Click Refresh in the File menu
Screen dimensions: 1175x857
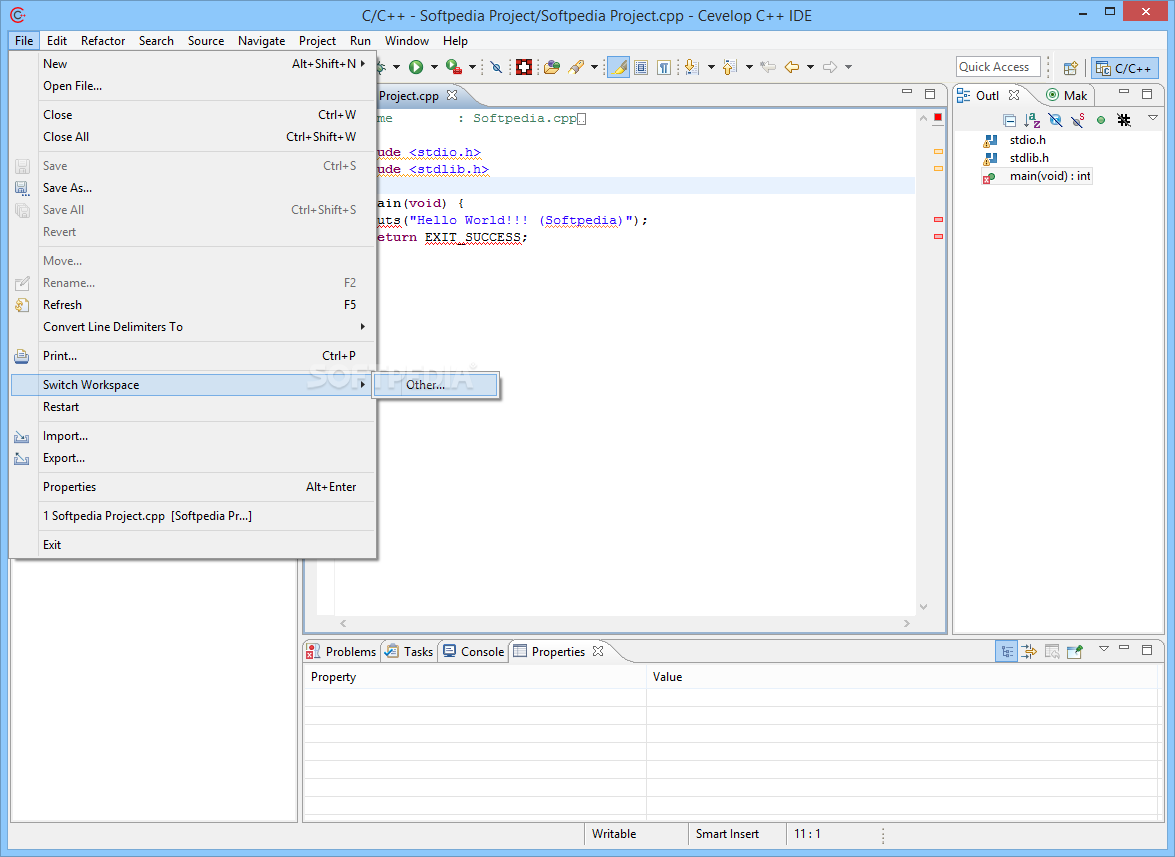[x=193, y=305]
